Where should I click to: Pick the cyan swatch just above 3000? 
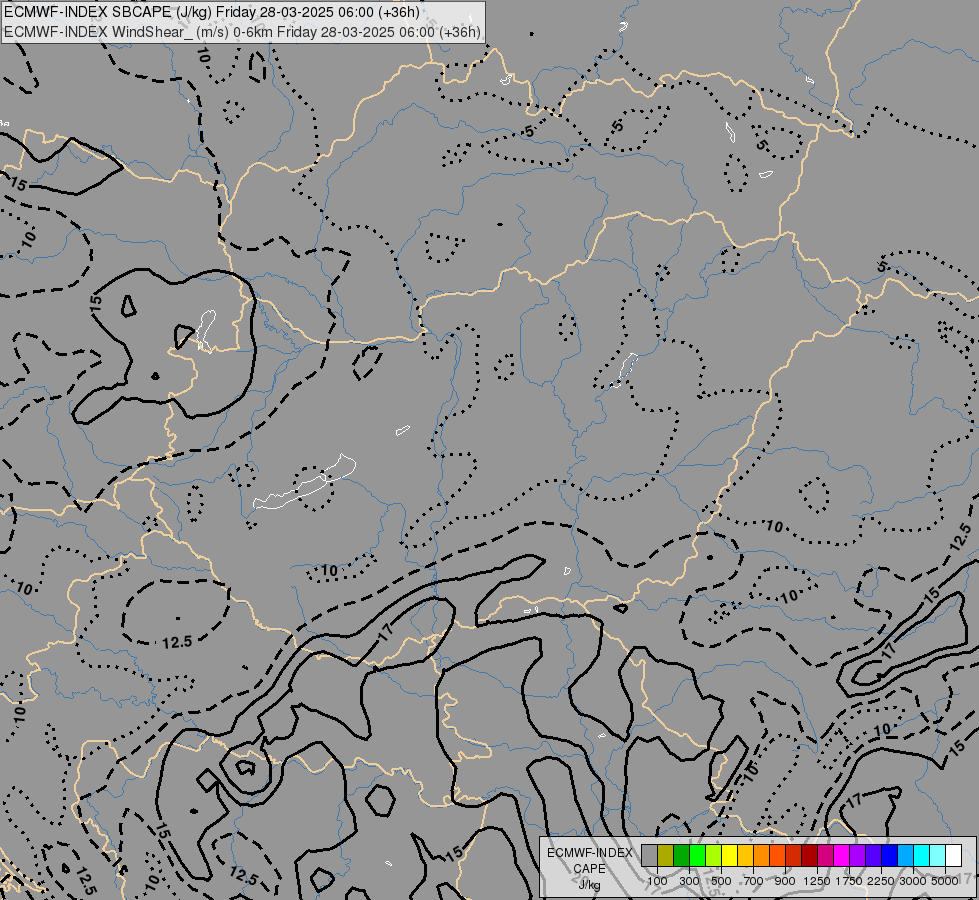(922, 855)
